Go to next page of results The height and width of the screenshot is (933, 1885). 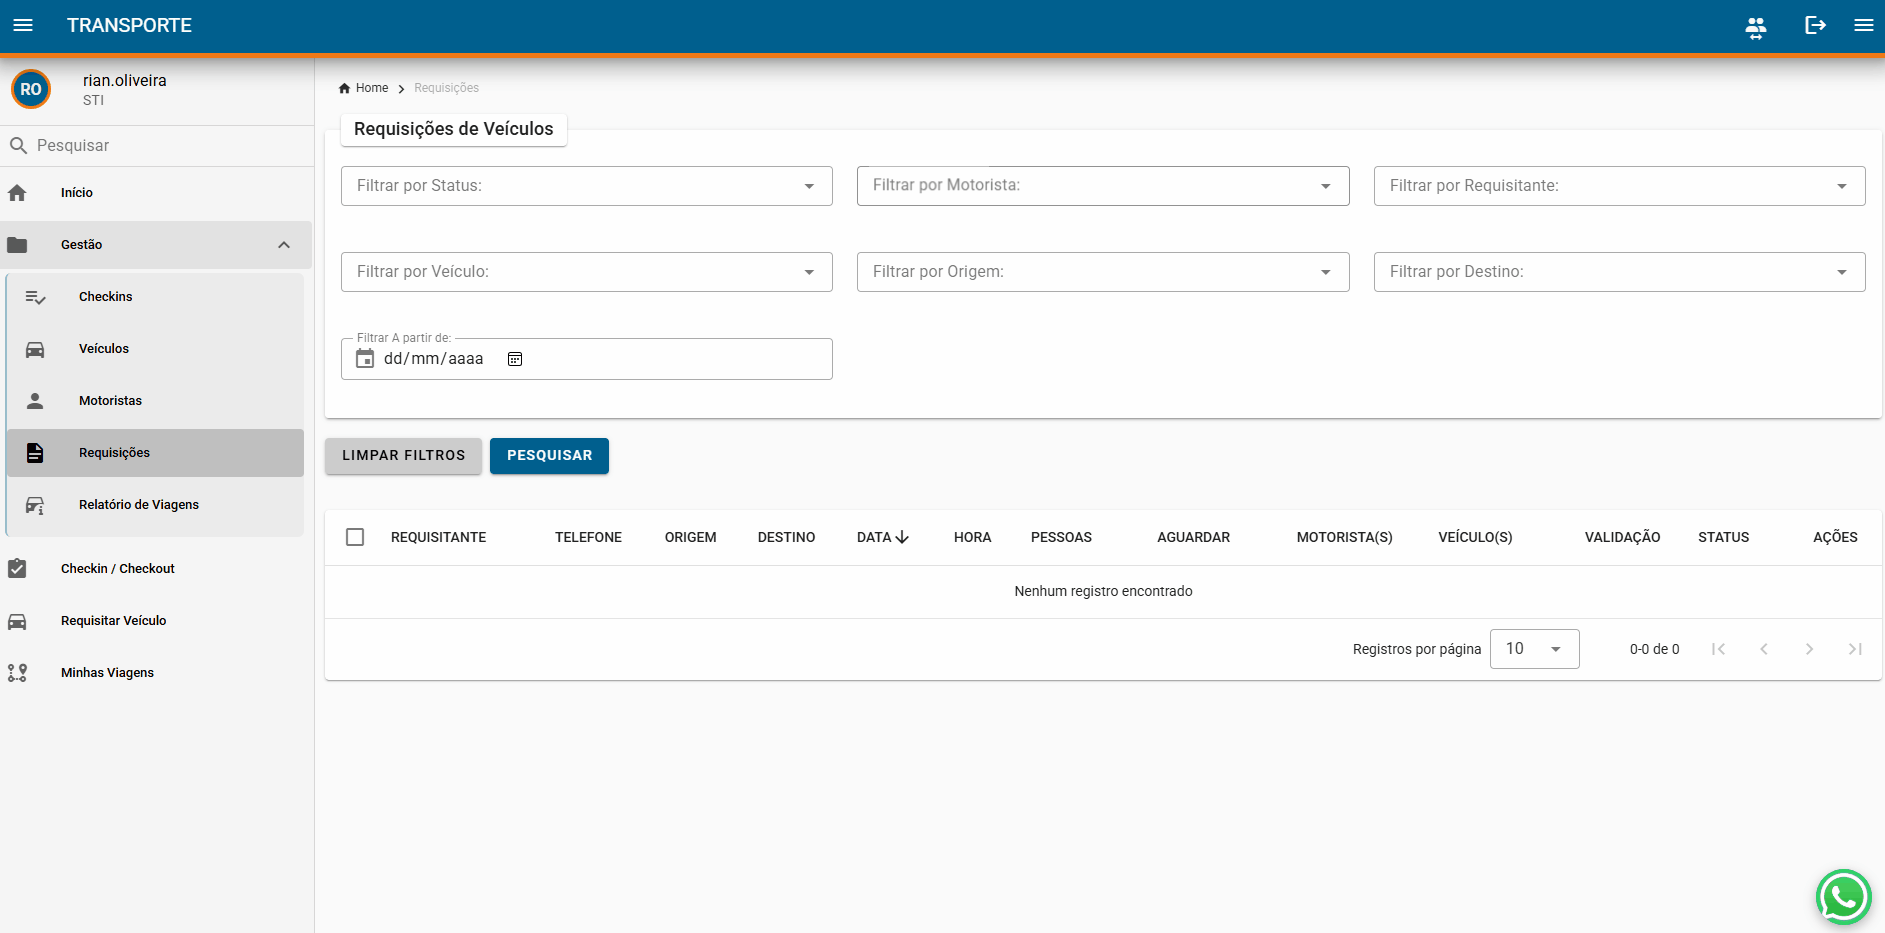click(x=1809, y=649)
